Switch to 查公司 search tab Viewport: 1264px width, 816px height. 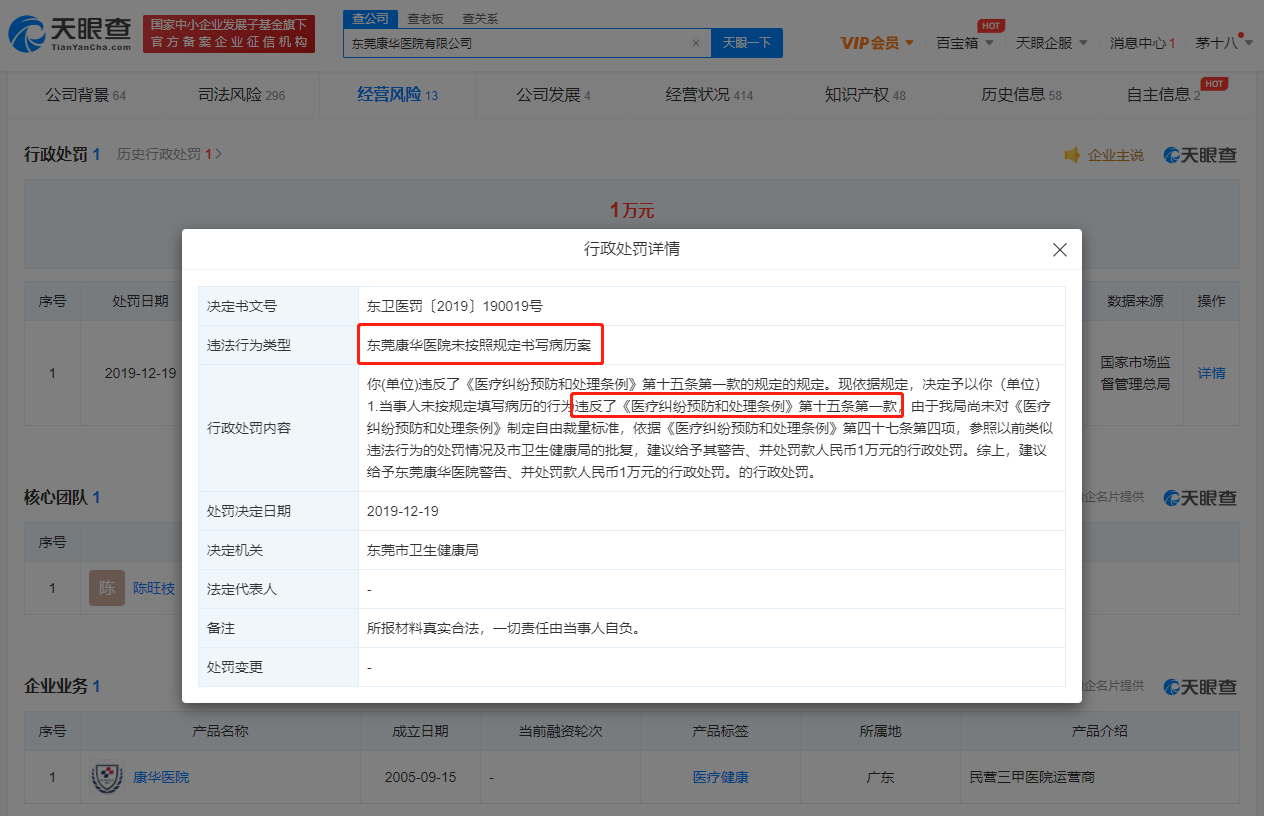tap(370, 18)
